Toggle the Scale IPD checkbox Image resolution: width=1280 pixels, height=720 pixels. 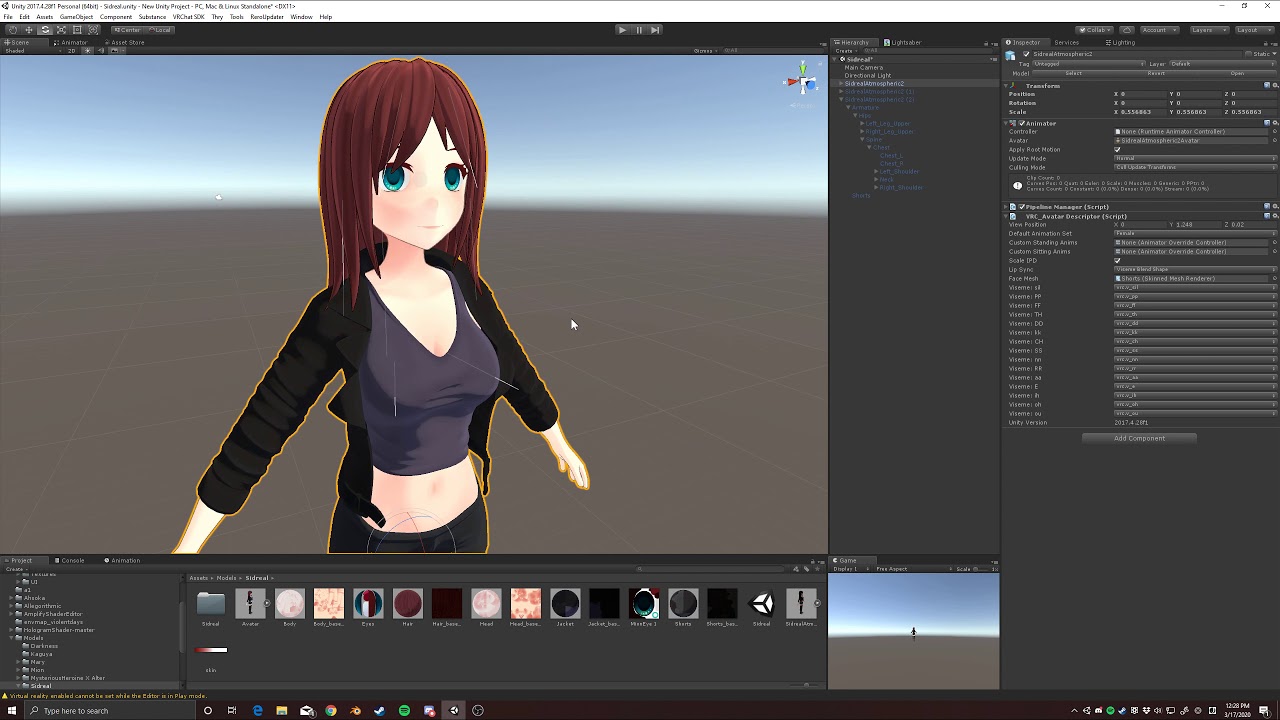coord(1118,261)
